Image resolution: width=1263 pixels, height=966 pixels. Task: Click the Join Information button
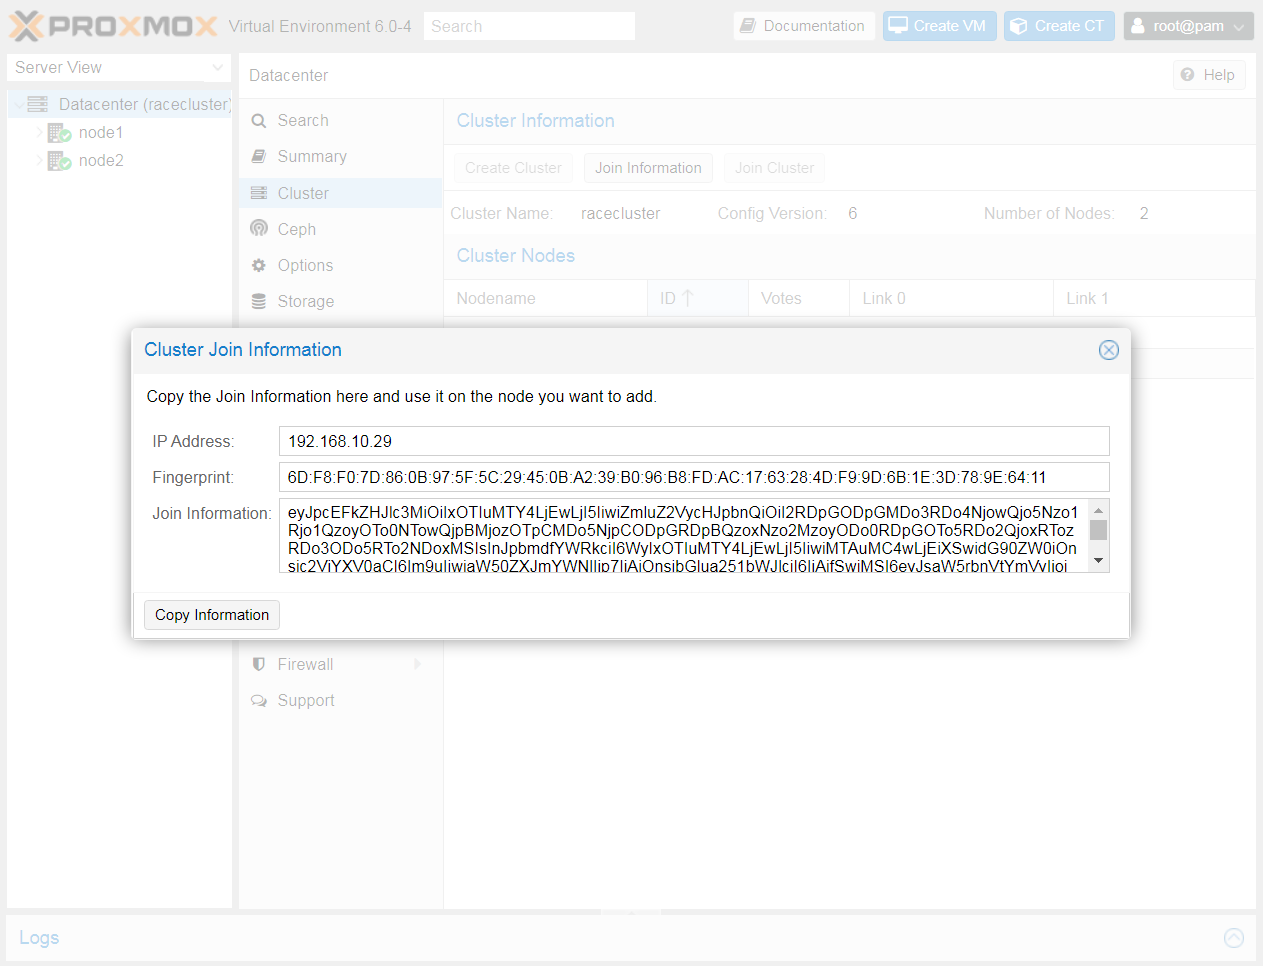coord(648,168)
